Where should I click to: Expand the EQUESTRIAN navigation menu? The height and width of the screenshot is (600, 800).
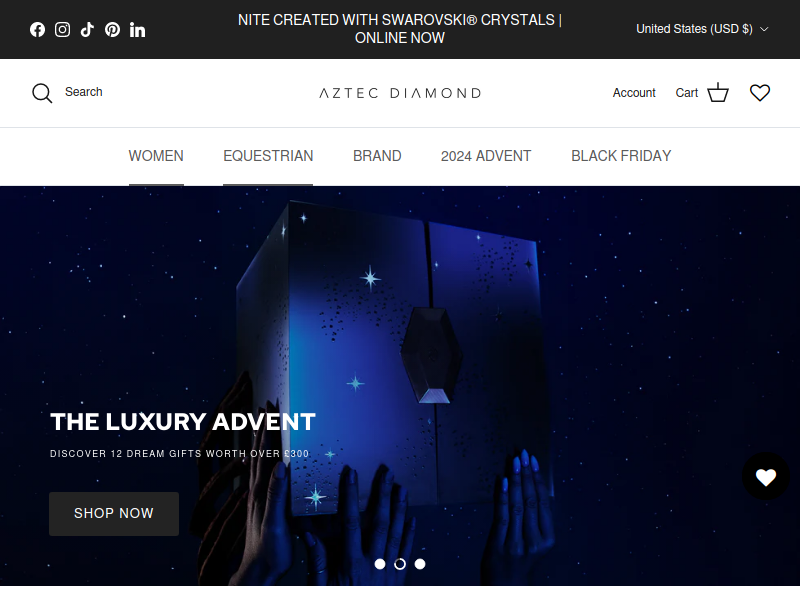pos(268,156)
